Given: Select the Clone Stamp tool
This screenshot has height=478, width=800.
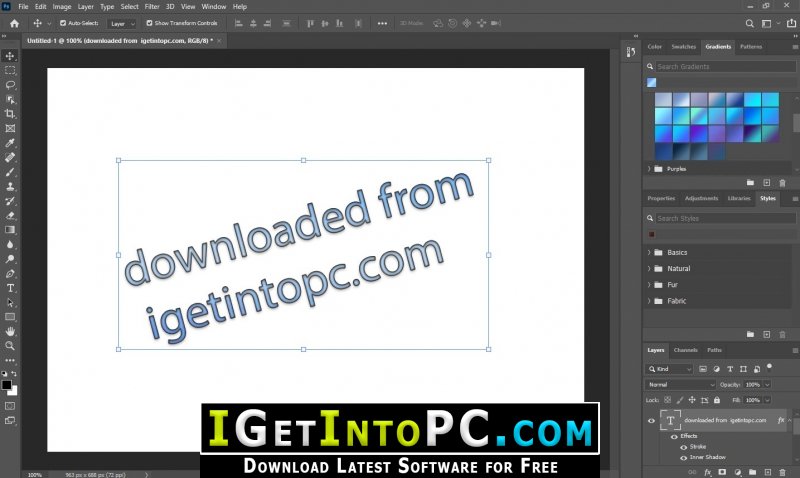Looking at the screenshot, I should point(10,187).
